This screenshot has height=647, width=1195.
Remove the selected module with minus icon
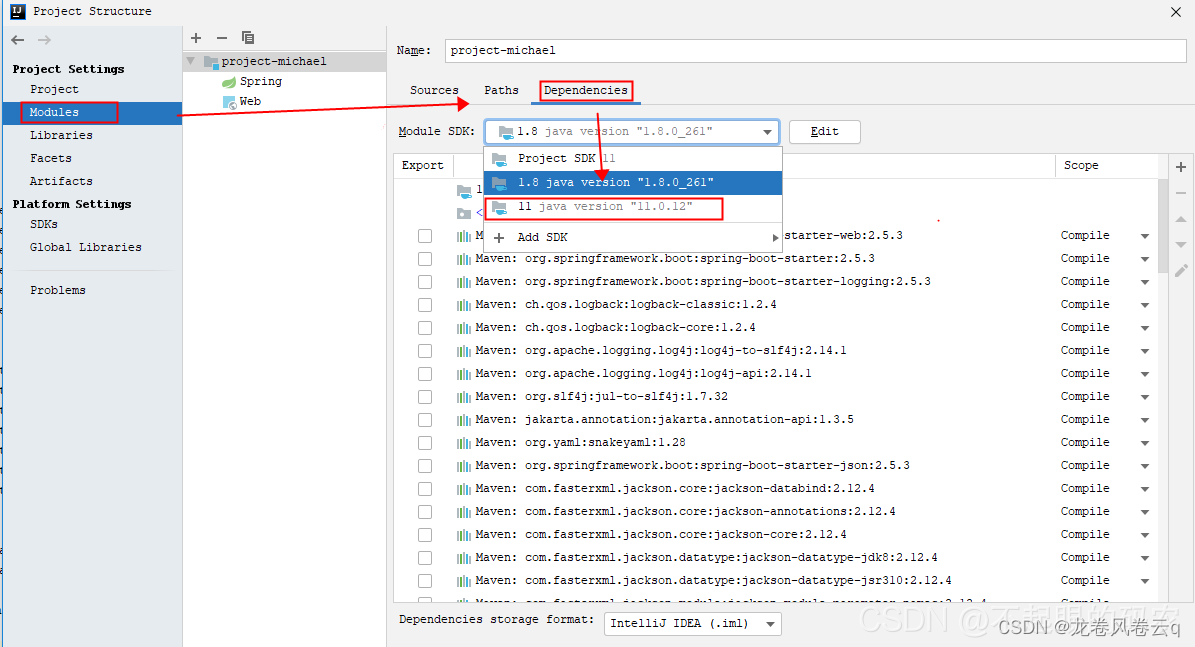coord(222,37)
